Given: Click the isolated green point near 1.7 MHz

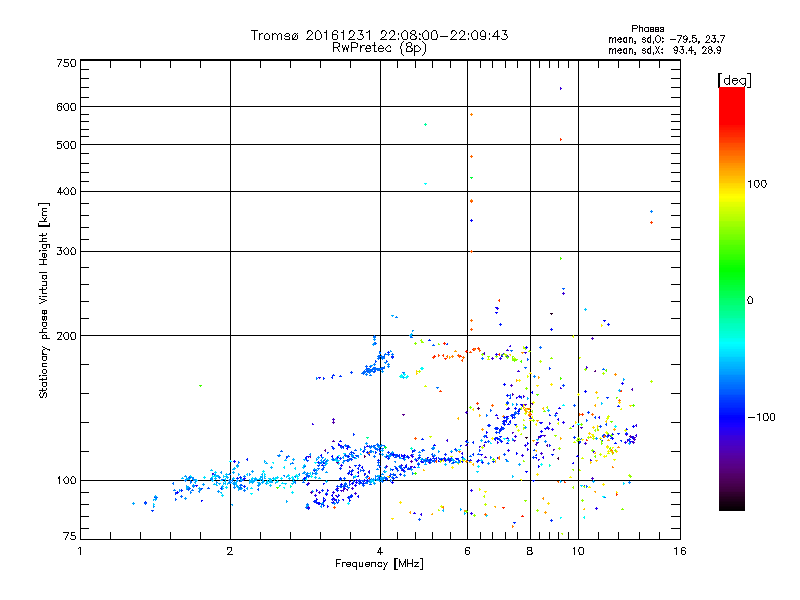Looking at the screenshot, I should (201, 386).
